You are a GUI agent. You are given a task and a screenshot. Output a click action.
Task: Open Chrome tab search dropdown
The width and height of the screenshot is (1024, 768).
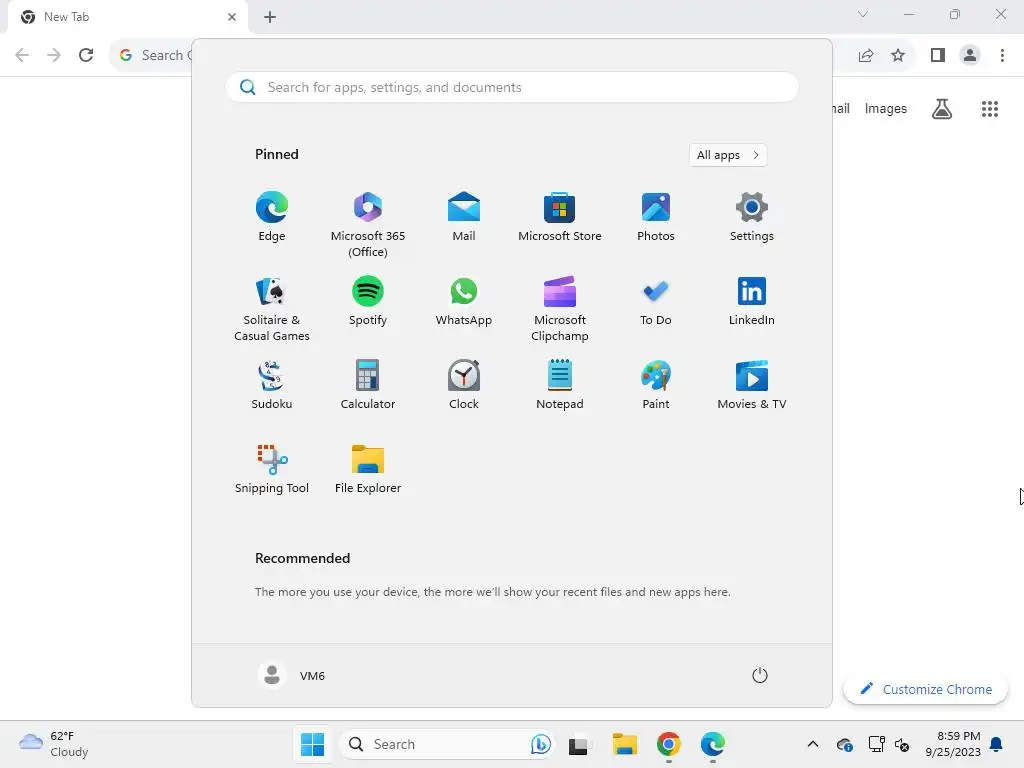[863, 14]
